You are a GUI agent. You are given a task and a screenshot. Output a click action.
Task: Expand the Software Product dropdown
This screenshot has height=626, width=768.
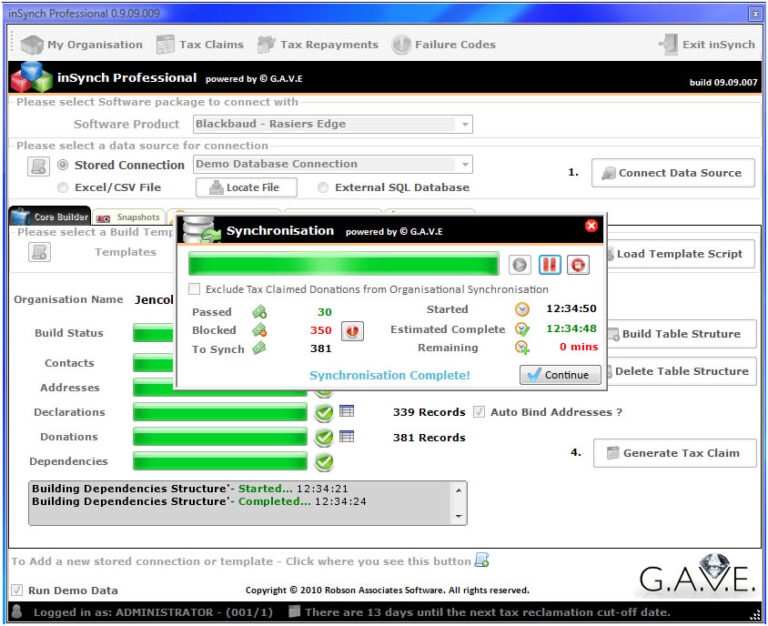coord(463,125)
